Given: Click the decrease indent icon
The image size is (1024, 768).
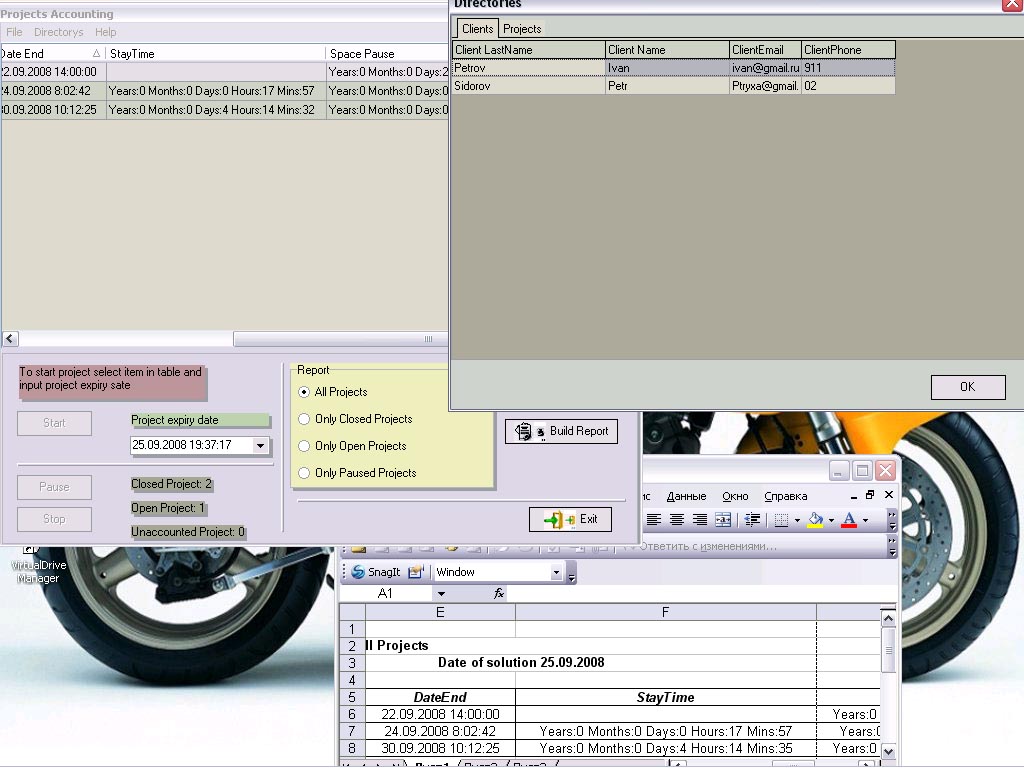Looking at the screenshot, I should (752, 520).
